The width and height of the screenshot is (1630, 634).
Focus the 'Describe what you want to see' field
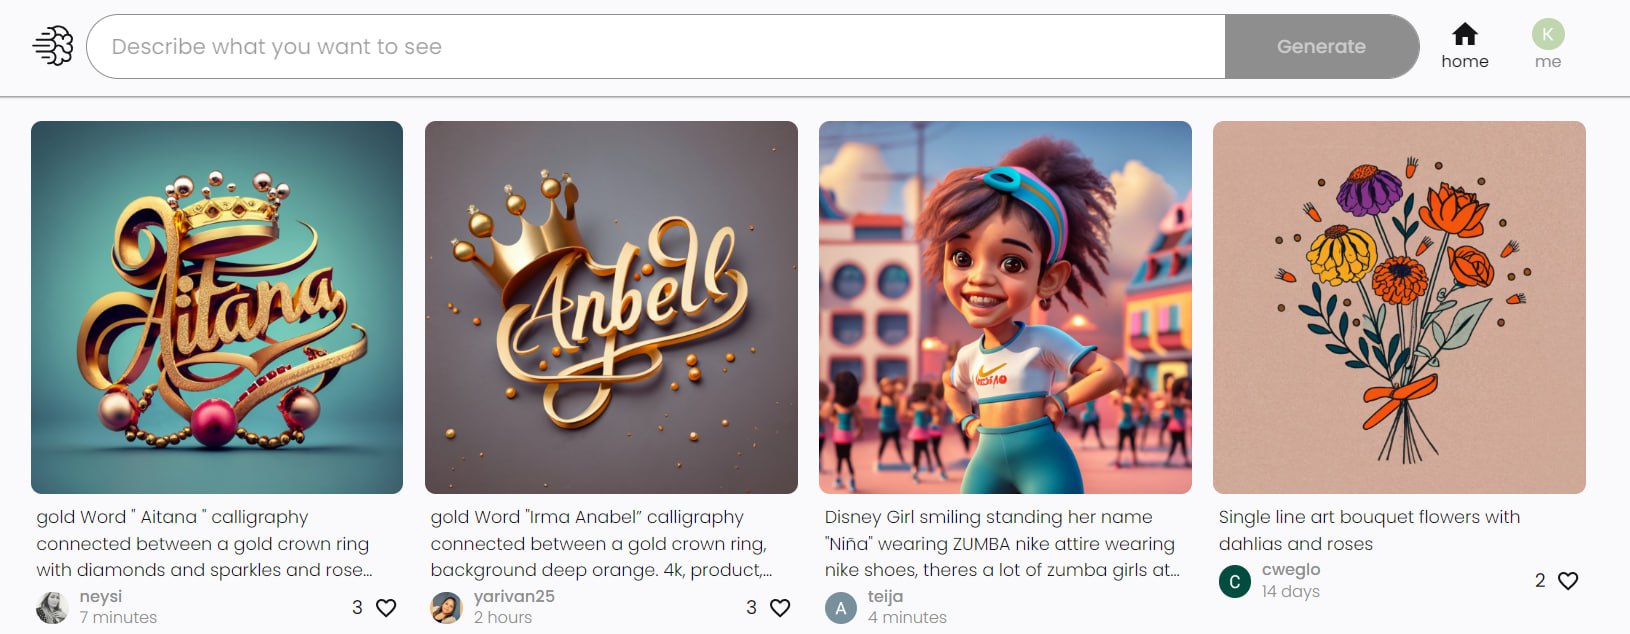coord(656,46)
